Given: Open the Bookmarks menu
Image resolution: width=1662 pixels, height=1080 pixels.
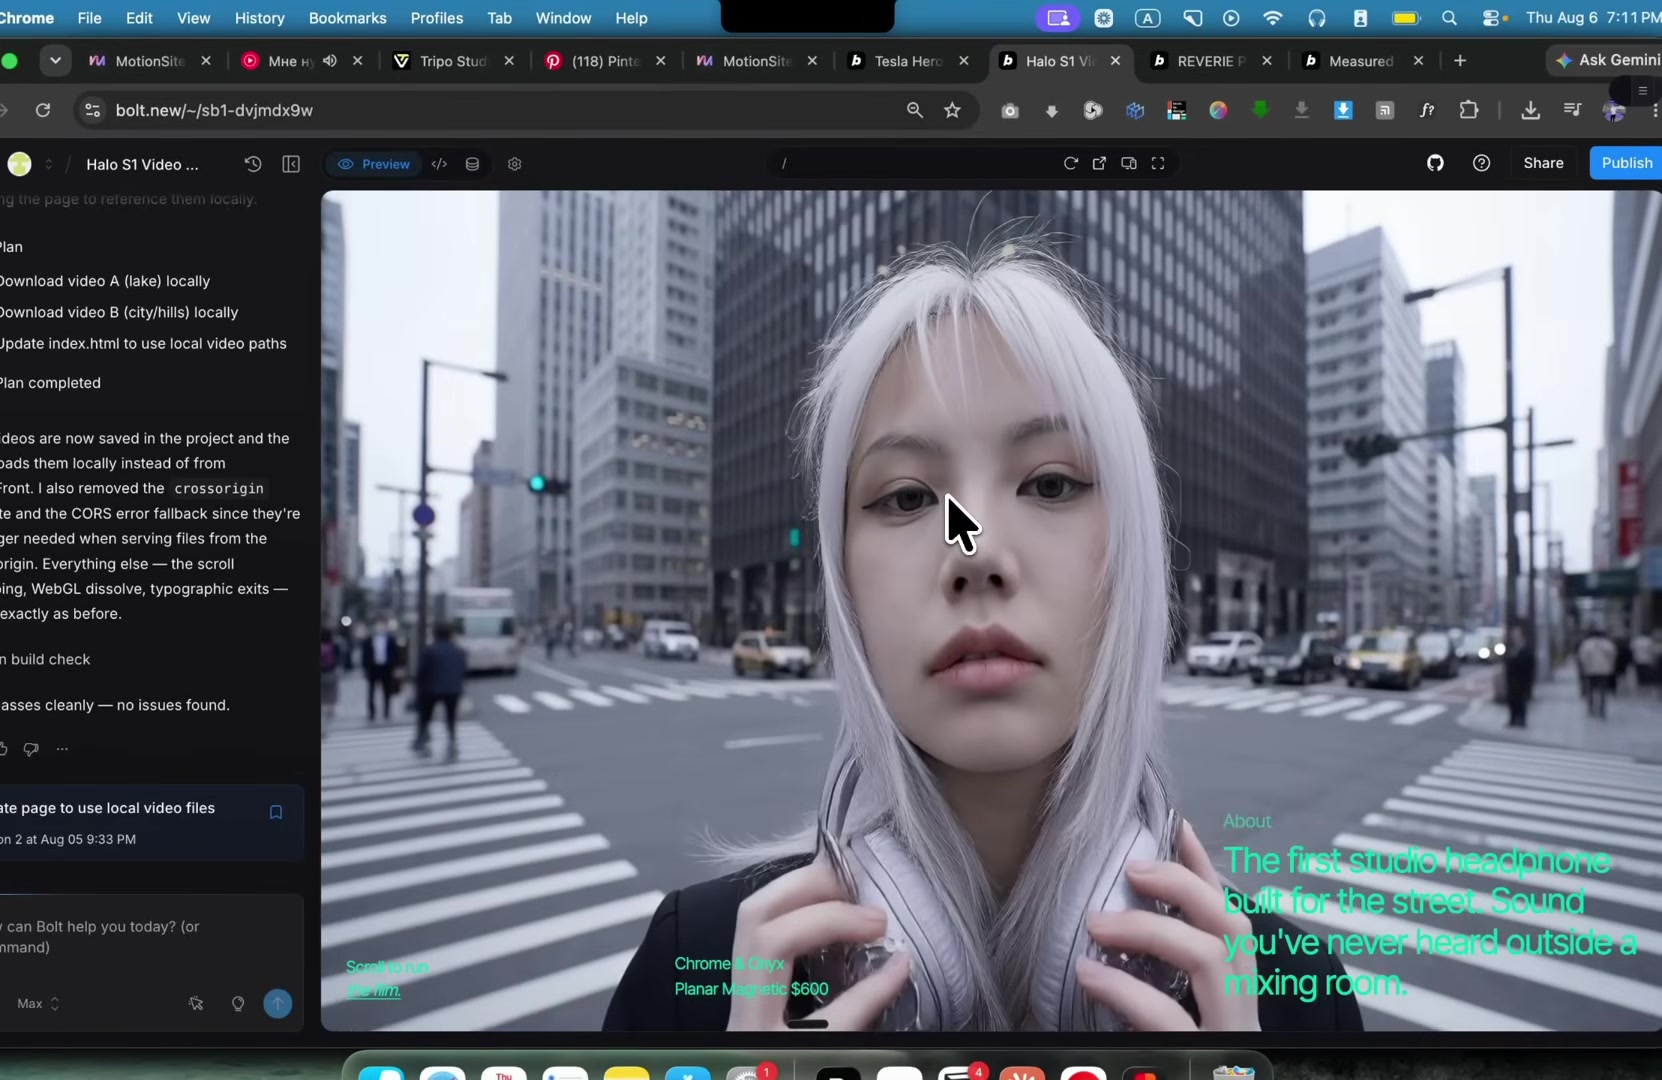Looking at the screenshot, I should 347,18.
